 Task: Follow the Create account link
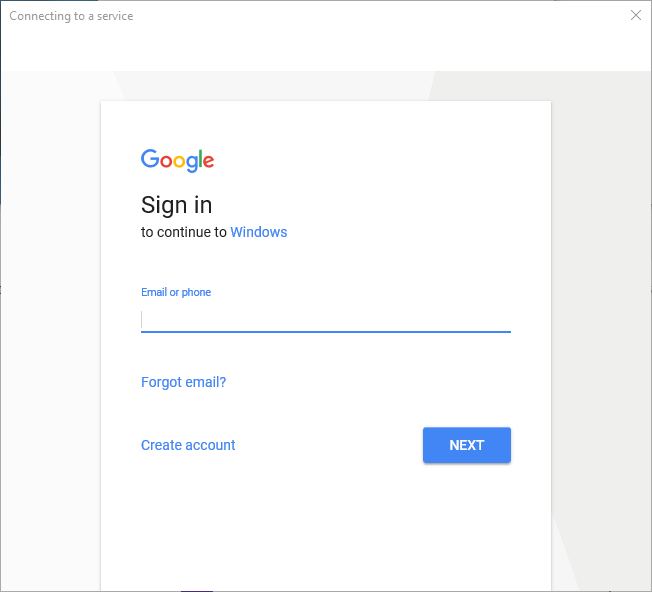point(188,445)
